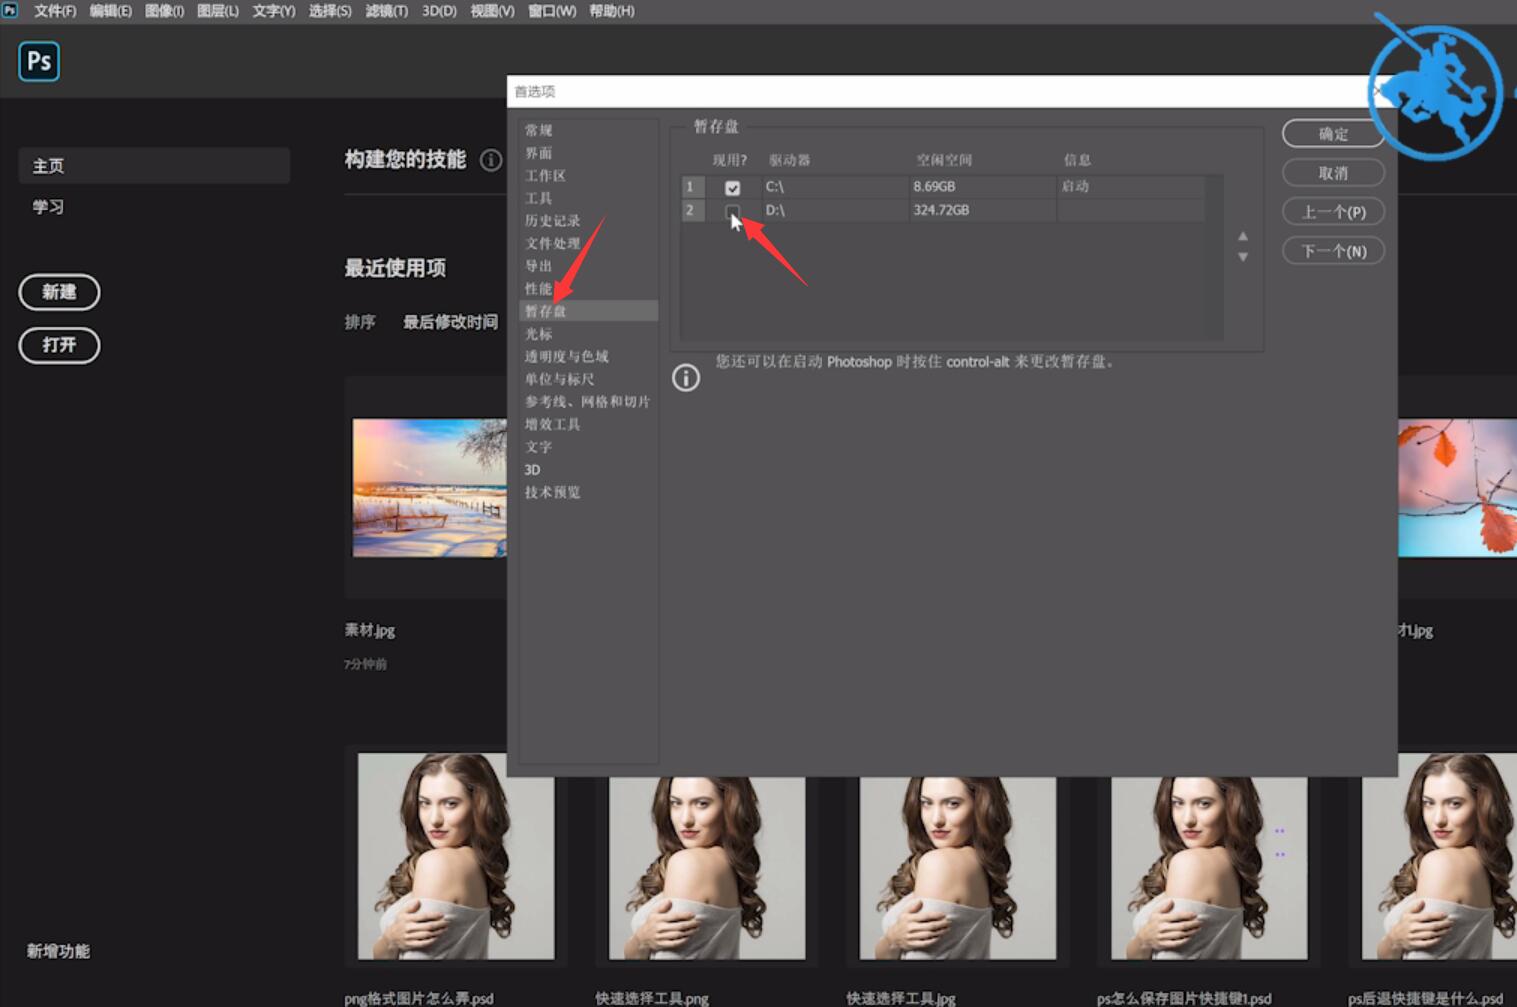Open the 素材.jpg snow scene thumbnail

click(429, 488)
